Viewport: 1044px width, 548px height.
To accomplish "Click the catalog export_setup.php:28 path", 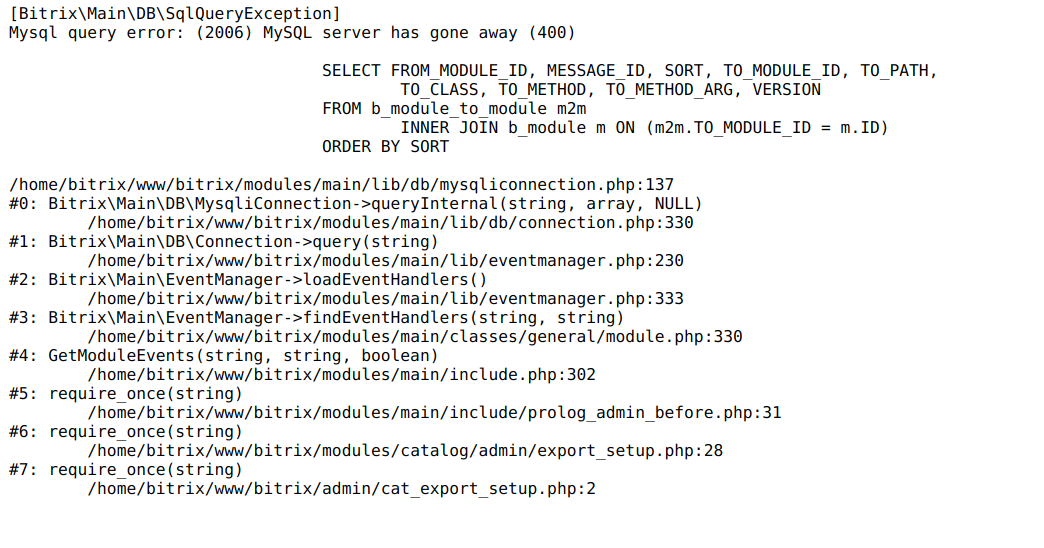I will point(405,451).
